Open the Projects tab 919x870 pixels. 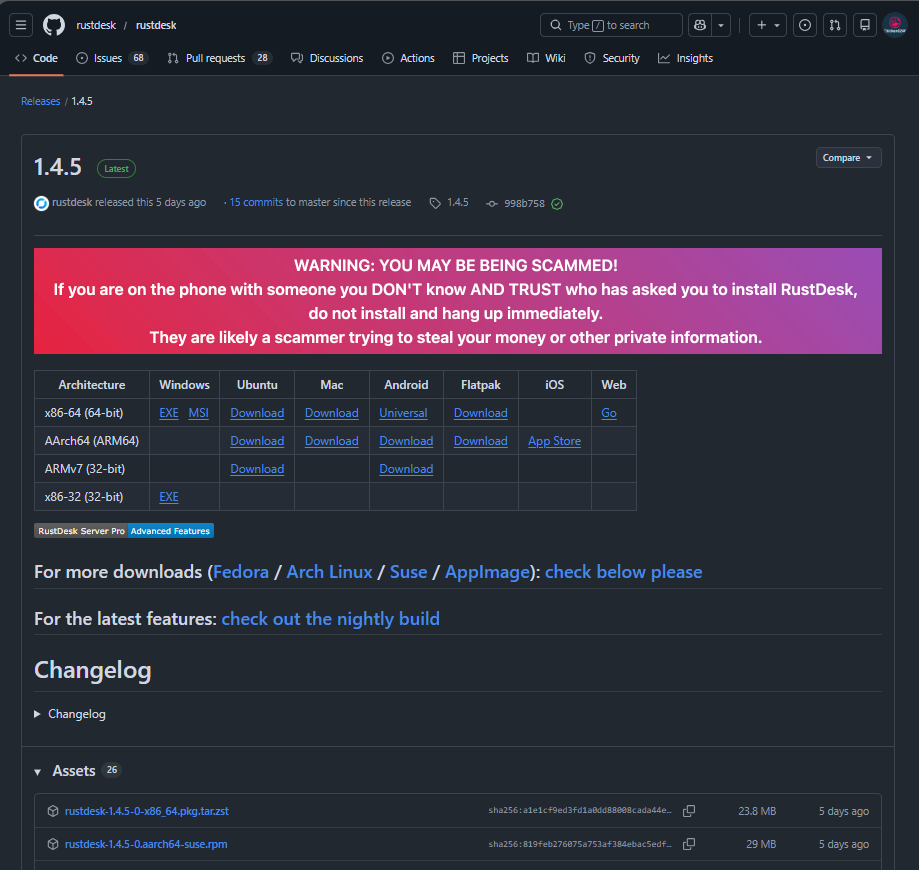(481, 58)
